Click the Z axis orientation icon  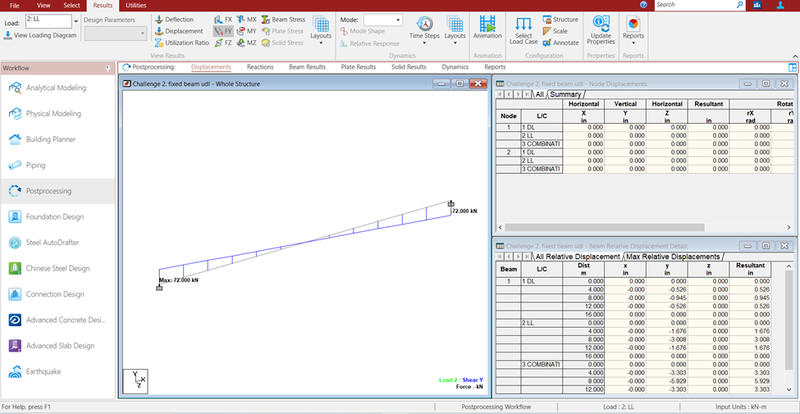pos(135,381)
